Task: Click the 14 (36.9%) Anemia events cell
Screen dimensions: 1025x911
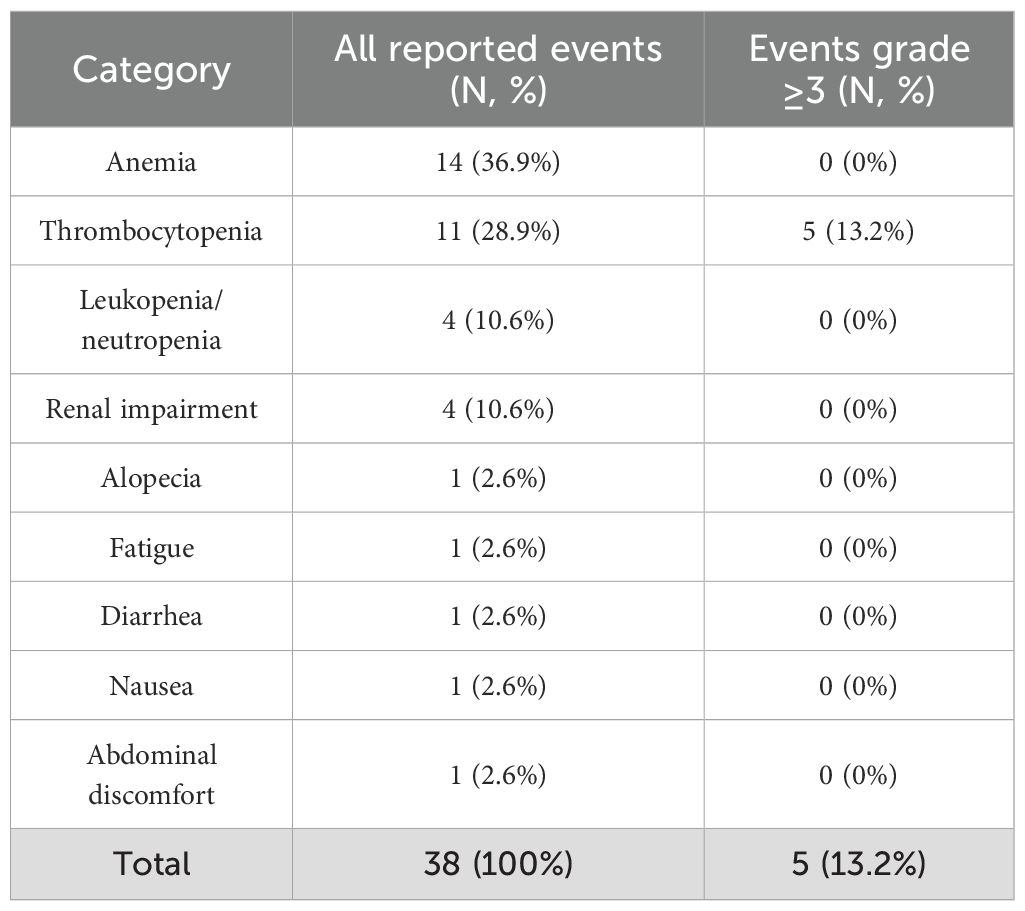Action: [498, 162]
